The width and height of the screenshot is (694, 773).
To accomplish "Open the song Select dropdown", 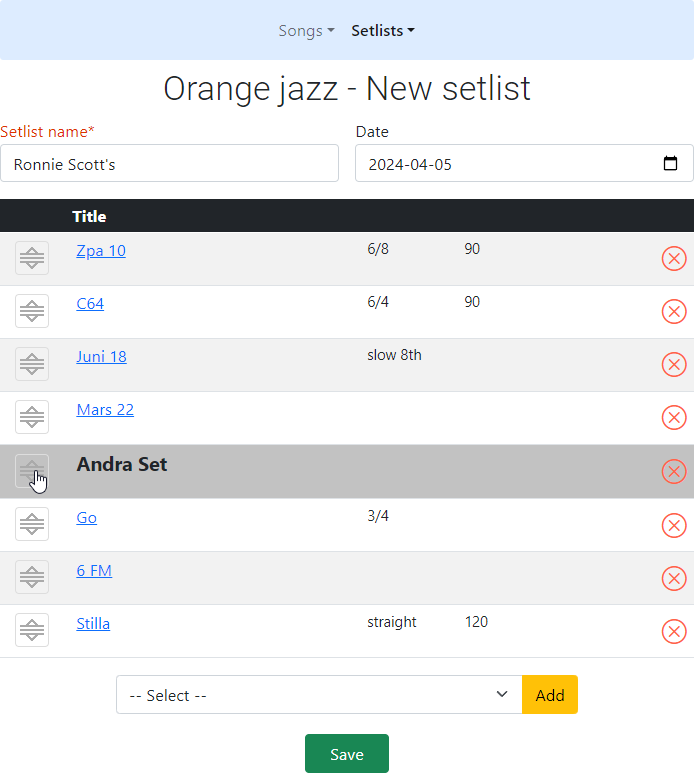I will click(x=319, y=695).
